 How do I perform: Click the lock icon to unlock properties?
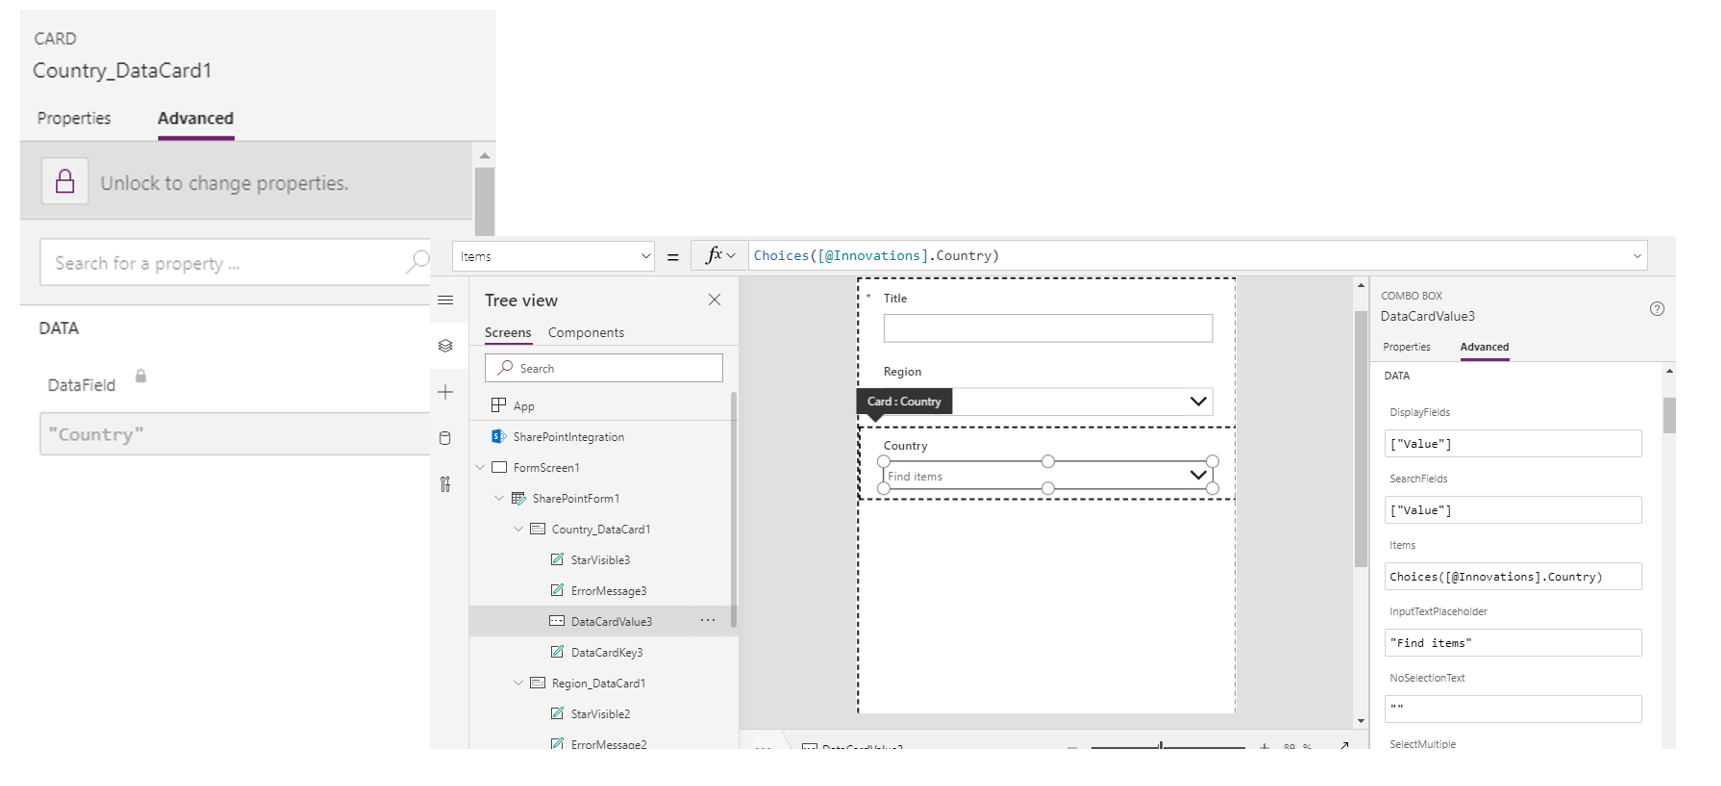(65, 181)
